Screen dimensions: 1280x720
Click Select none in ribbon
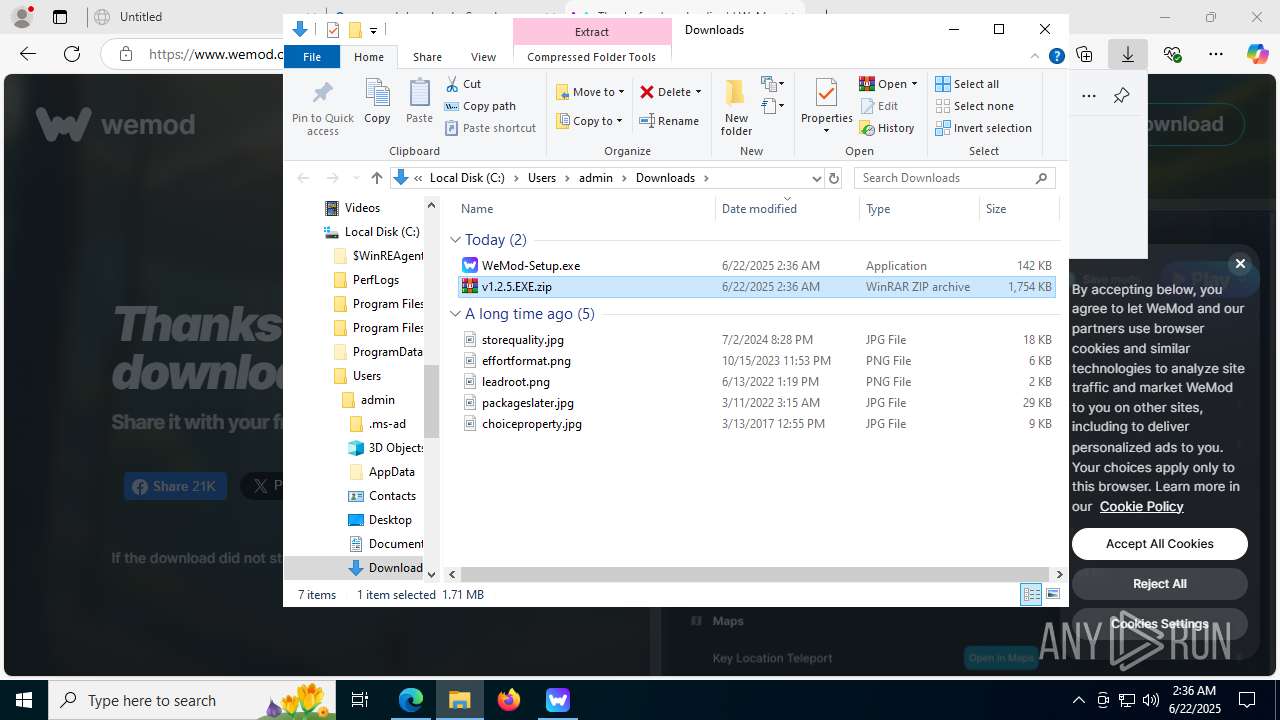(x=974, y=106)
